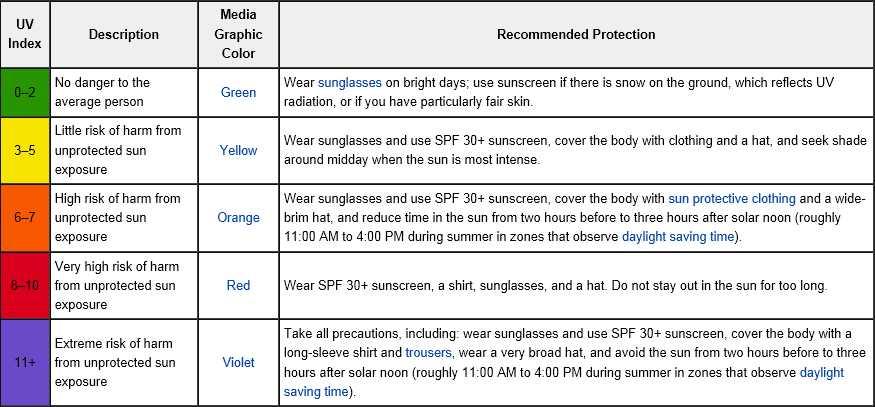Select the yellow 3–5 UV index cell
Screen dimensions: 875x407
pyautogui.click(x=25, y=150)
